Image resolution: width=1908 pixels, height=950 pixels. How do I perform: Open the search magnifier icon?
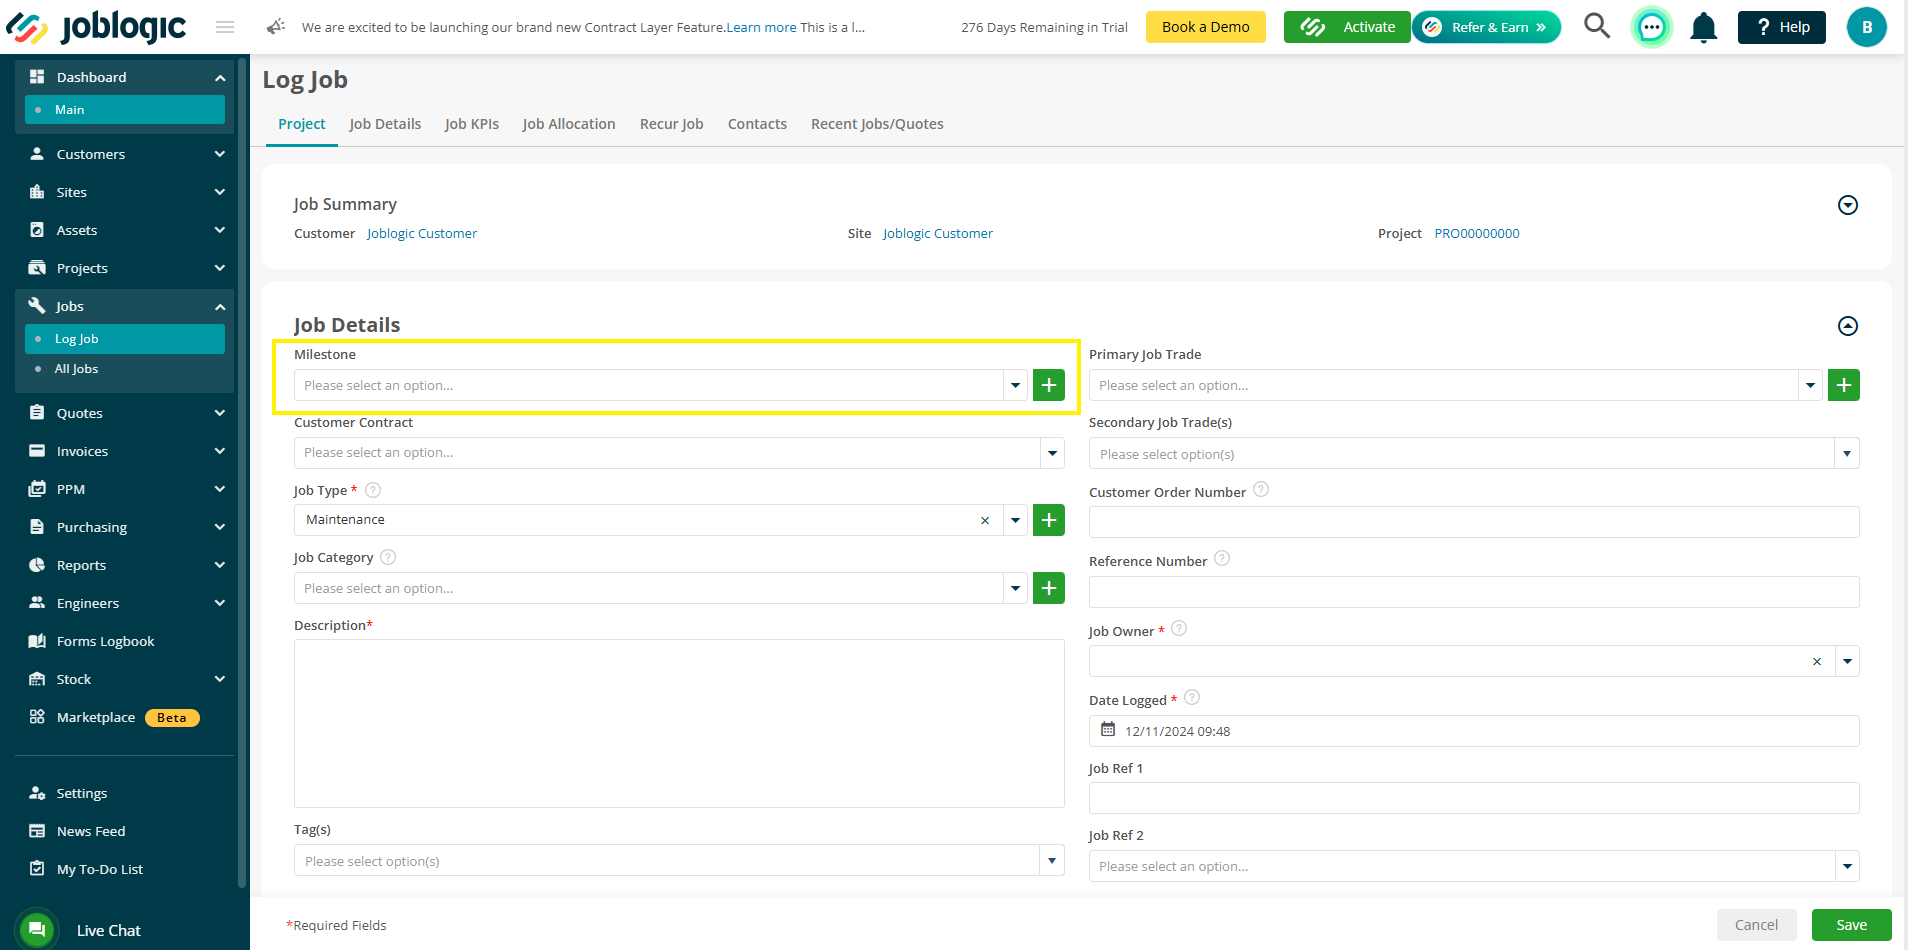point(1597,26)
